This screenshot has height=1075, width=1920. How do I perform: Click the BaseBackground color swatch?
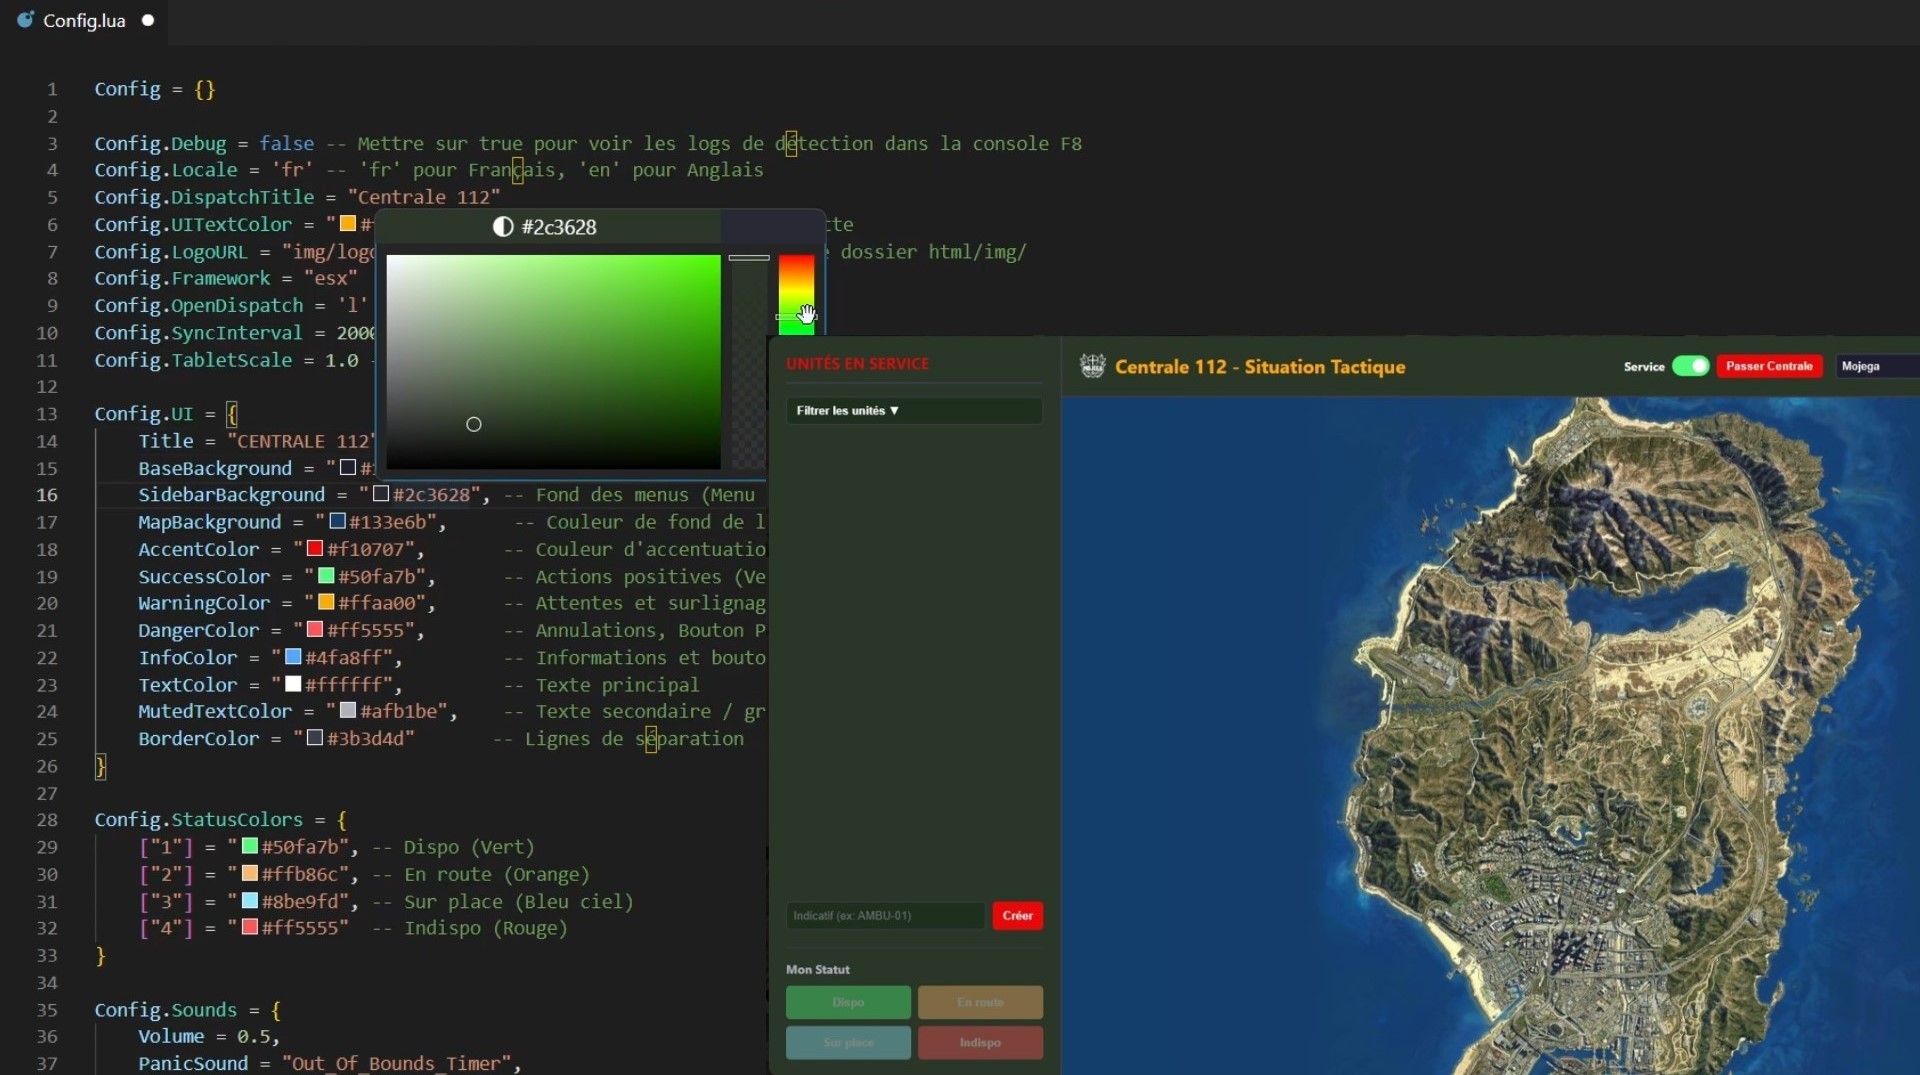coord(348,468)
